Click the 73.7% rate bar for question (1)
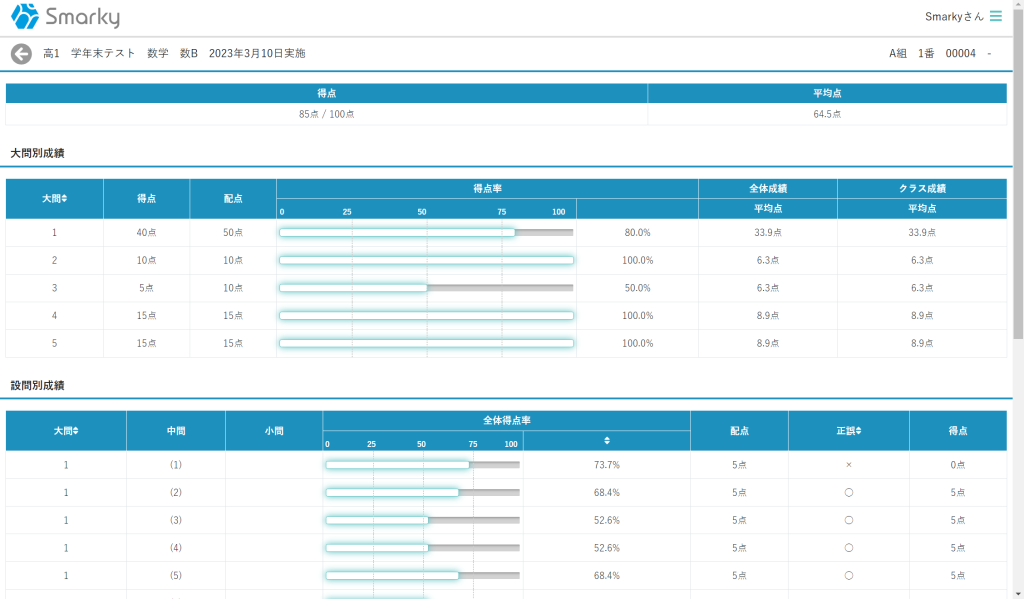Image resolution: width=1024 pixels, height=599 pixels. 423,465
